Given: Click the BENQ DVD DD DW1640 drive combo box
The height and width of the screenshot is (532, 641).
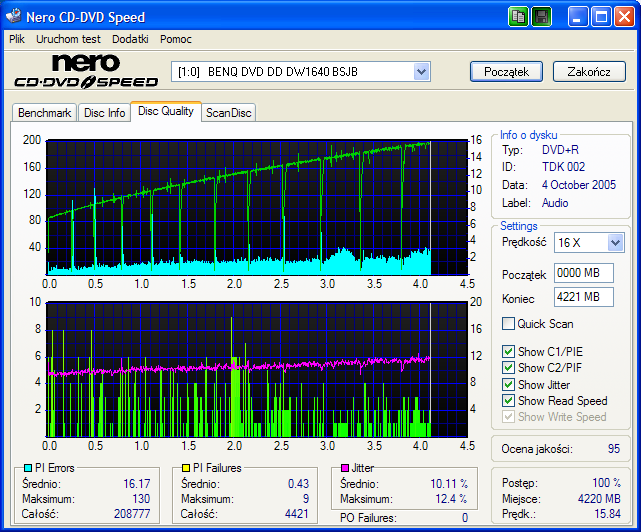Looking at the screenshot, I should click(x=300, y=72).
